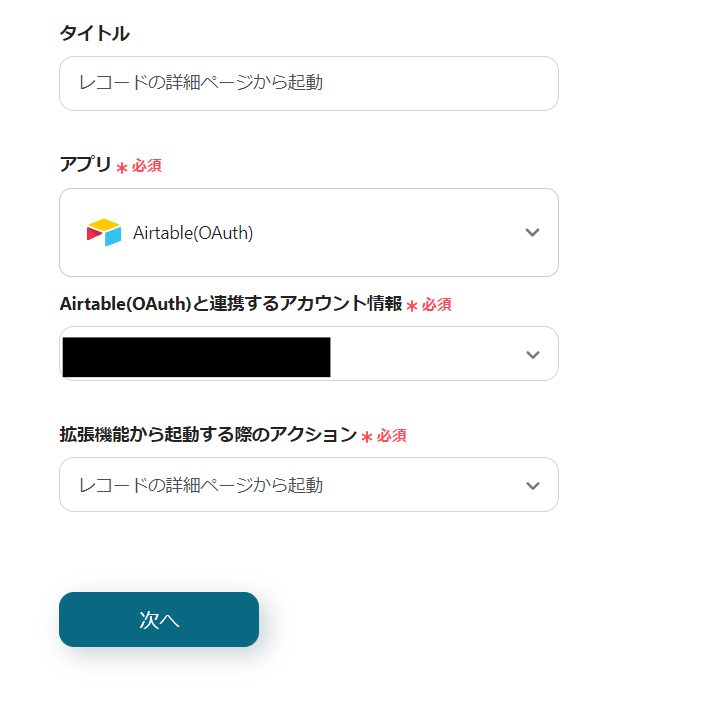Image resolution: width=707 pixels, height=702 pixels.
Task: Click the アプリ field label
Action: point(85,165)
